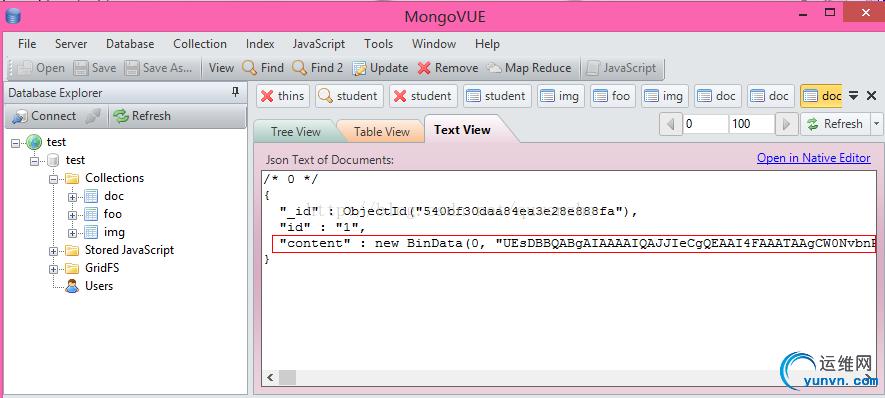Select the GridFS tree item

click(x=102, y=268)
